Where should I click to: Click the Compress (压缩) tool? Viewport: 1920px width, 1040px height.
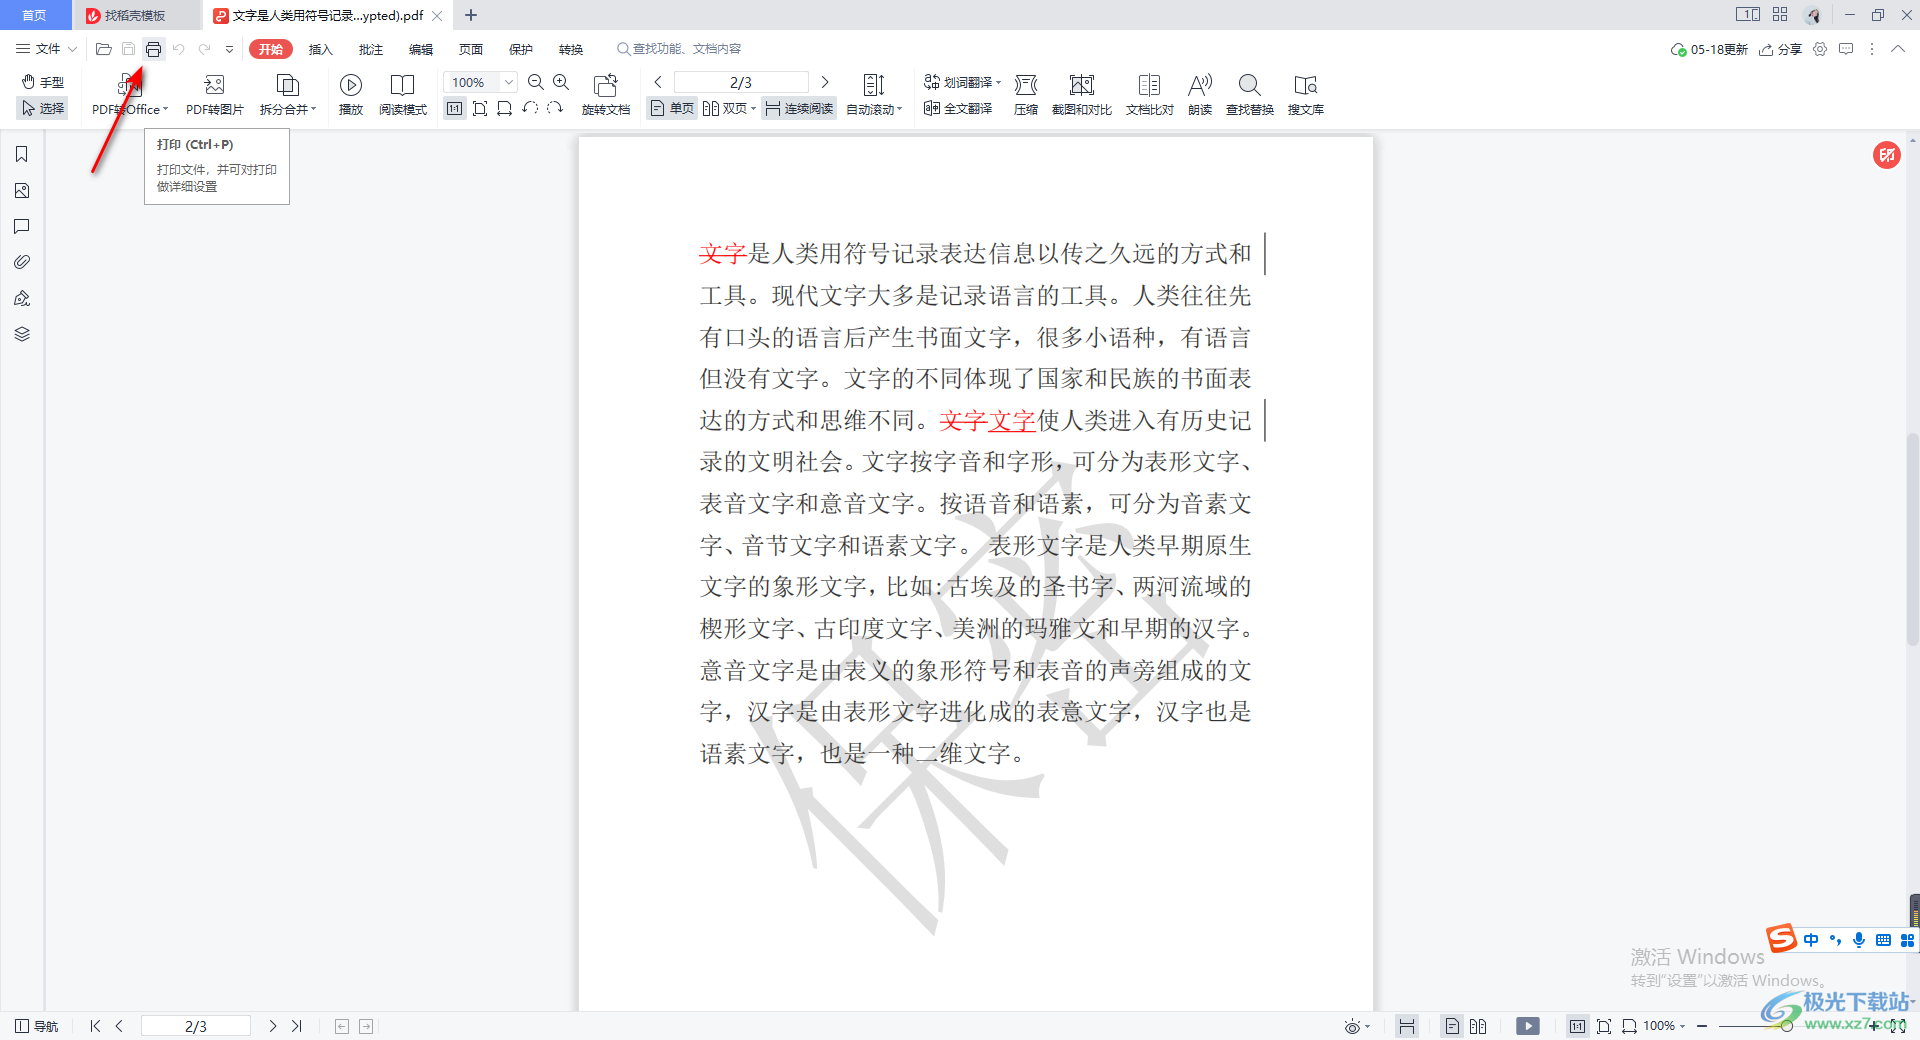1026,95
